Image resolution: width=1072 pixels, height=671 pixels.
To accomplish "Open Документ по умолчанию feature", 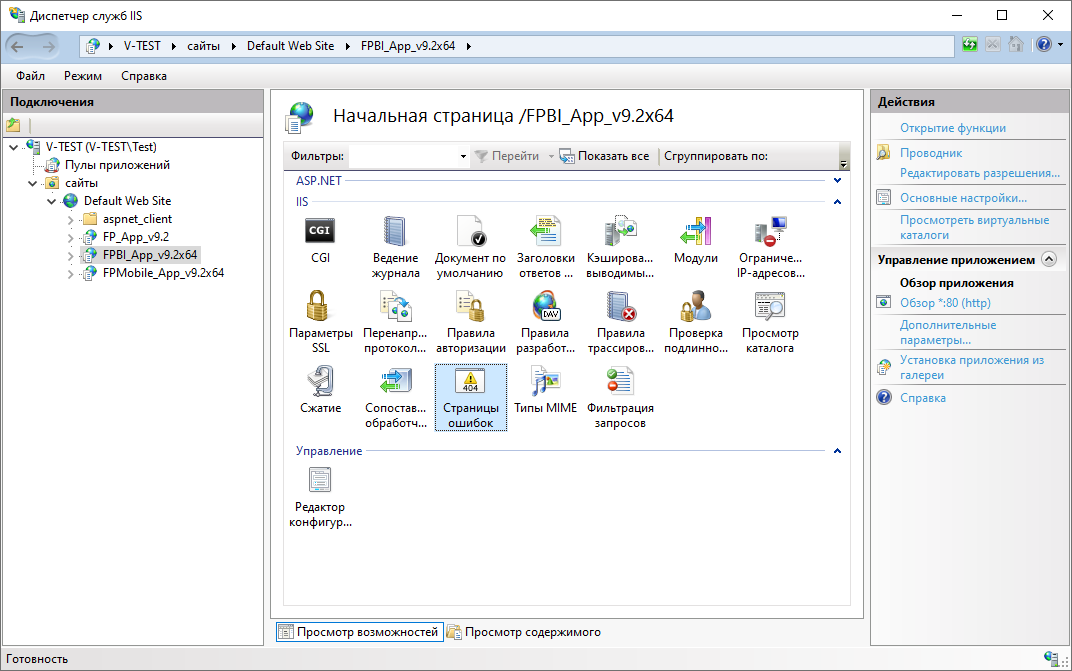I will 470,231.
